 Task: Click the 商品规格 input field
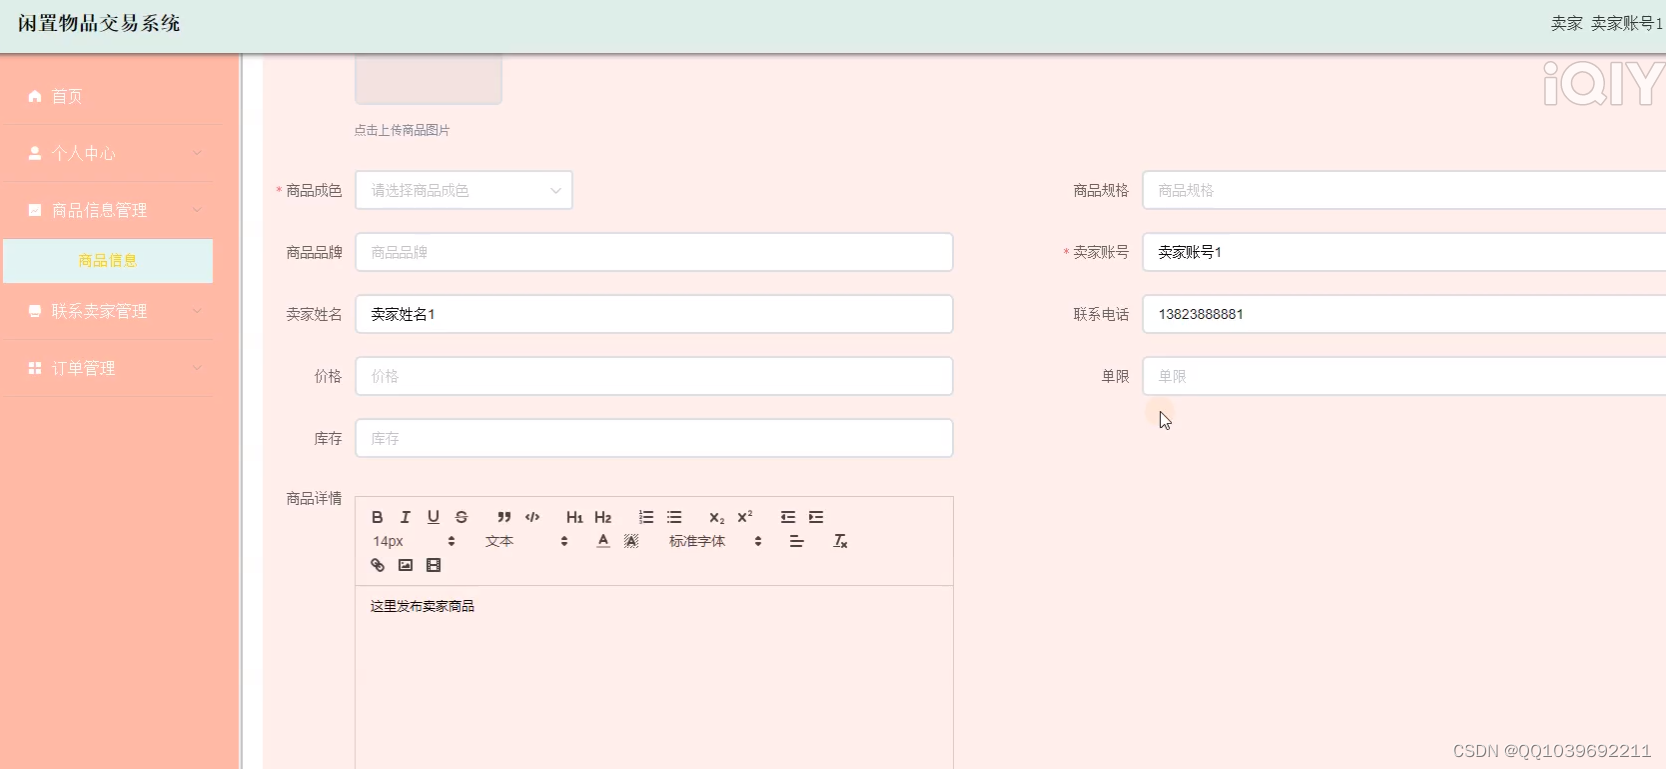coord(1404,190)
